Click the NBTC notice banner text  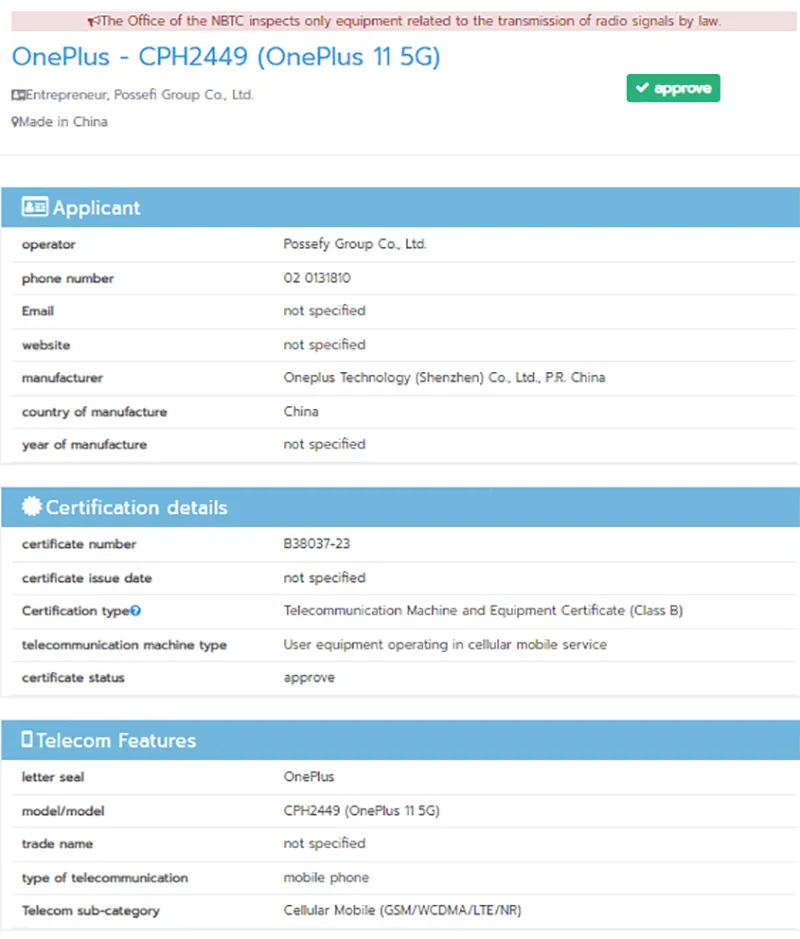[x=410, y=21]
